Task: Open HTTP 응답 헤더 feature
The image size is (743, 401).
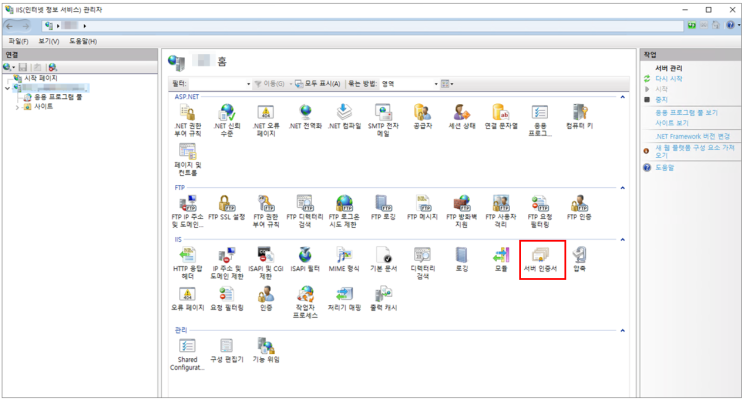Action: 188,263
